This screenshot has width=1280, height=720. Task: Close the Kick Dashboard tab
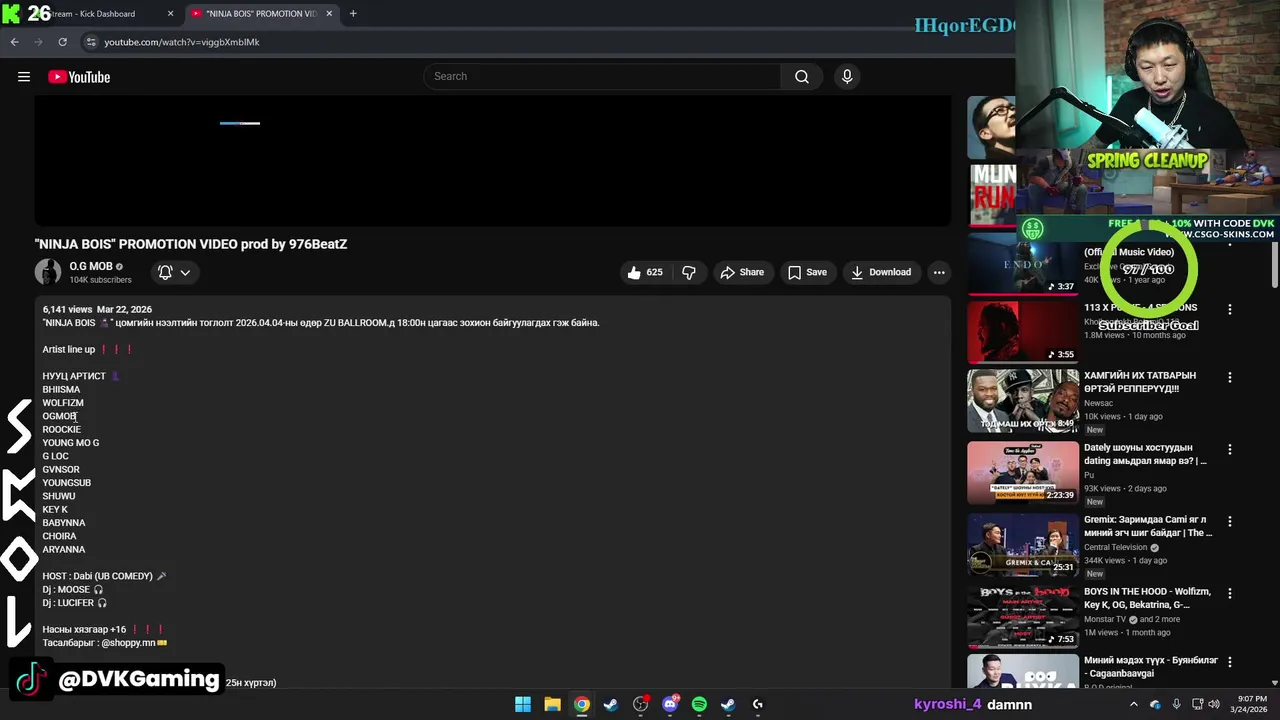click(x=170, y=14)
